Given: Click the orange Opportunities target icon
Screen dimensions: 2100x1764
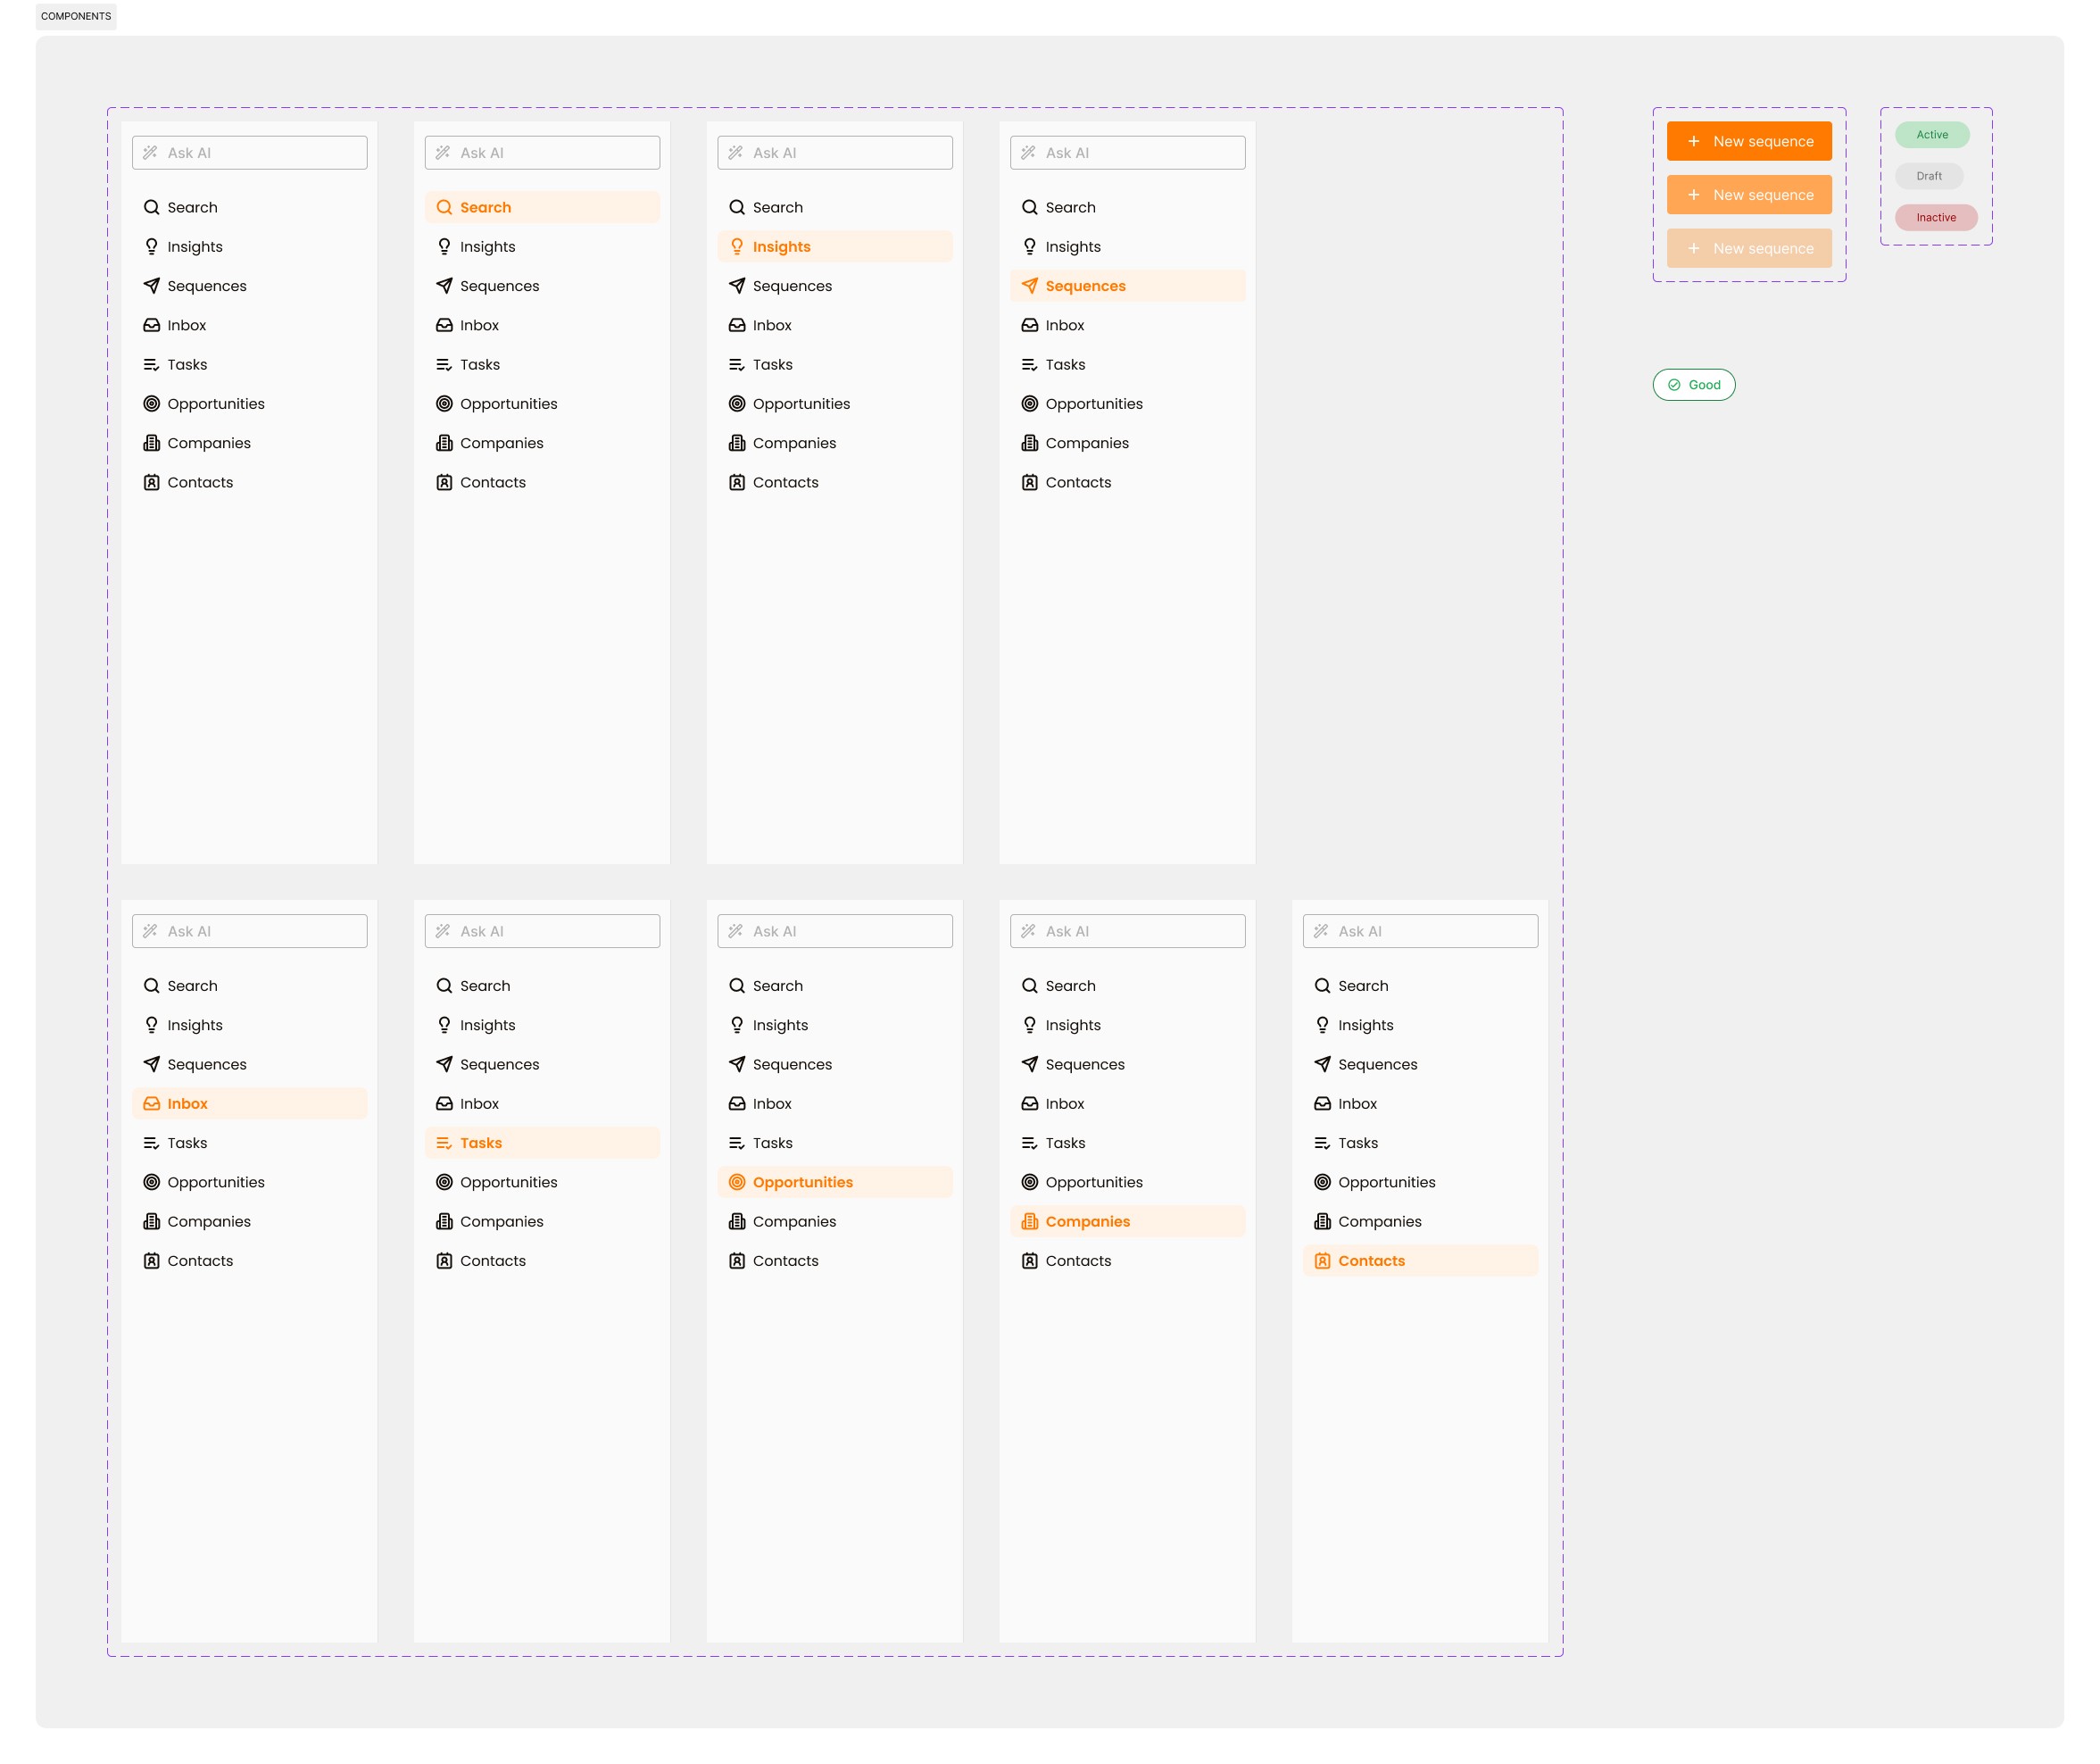Looking at the screenshot, I should coord(737,1182).
